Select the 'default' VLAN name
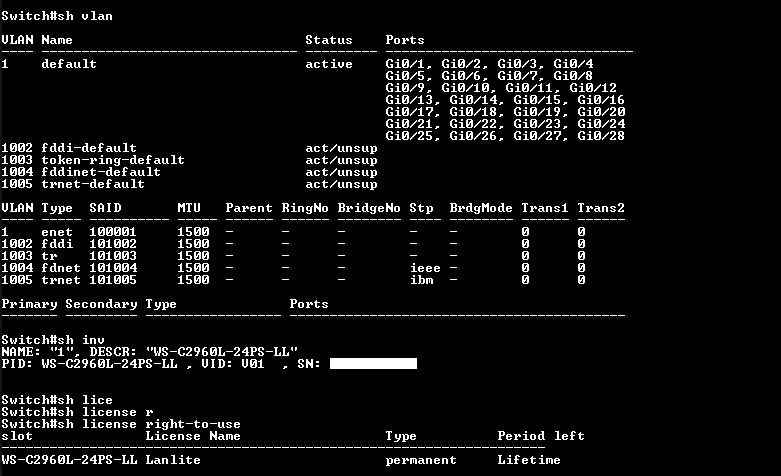The image size is (781, 476). 69,64
